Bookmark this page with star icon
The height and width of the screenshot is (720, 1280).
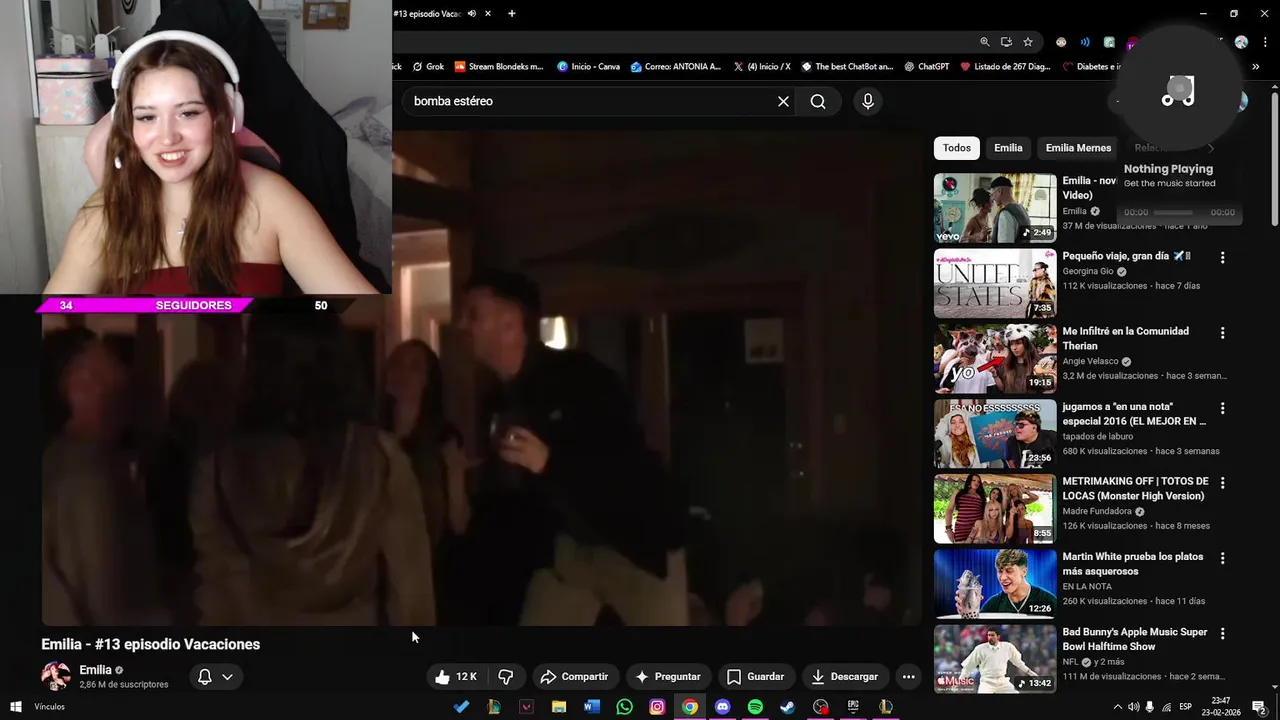[x=1028, y=42]
